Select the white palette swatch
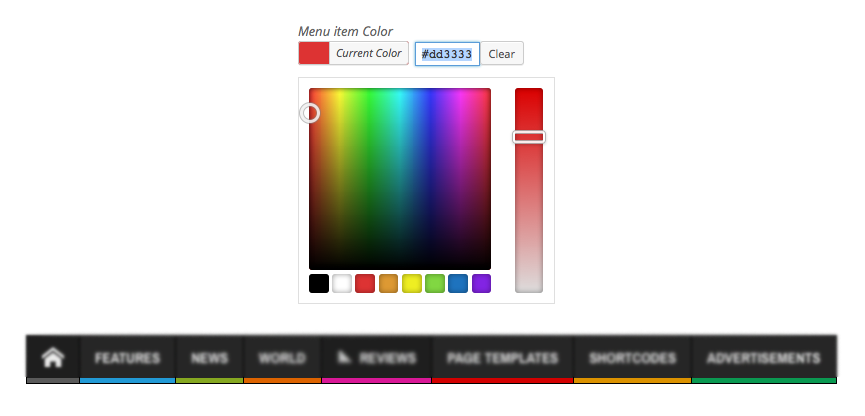The width and height of the screenshot is (865, 416). click(x=342, y=284)
